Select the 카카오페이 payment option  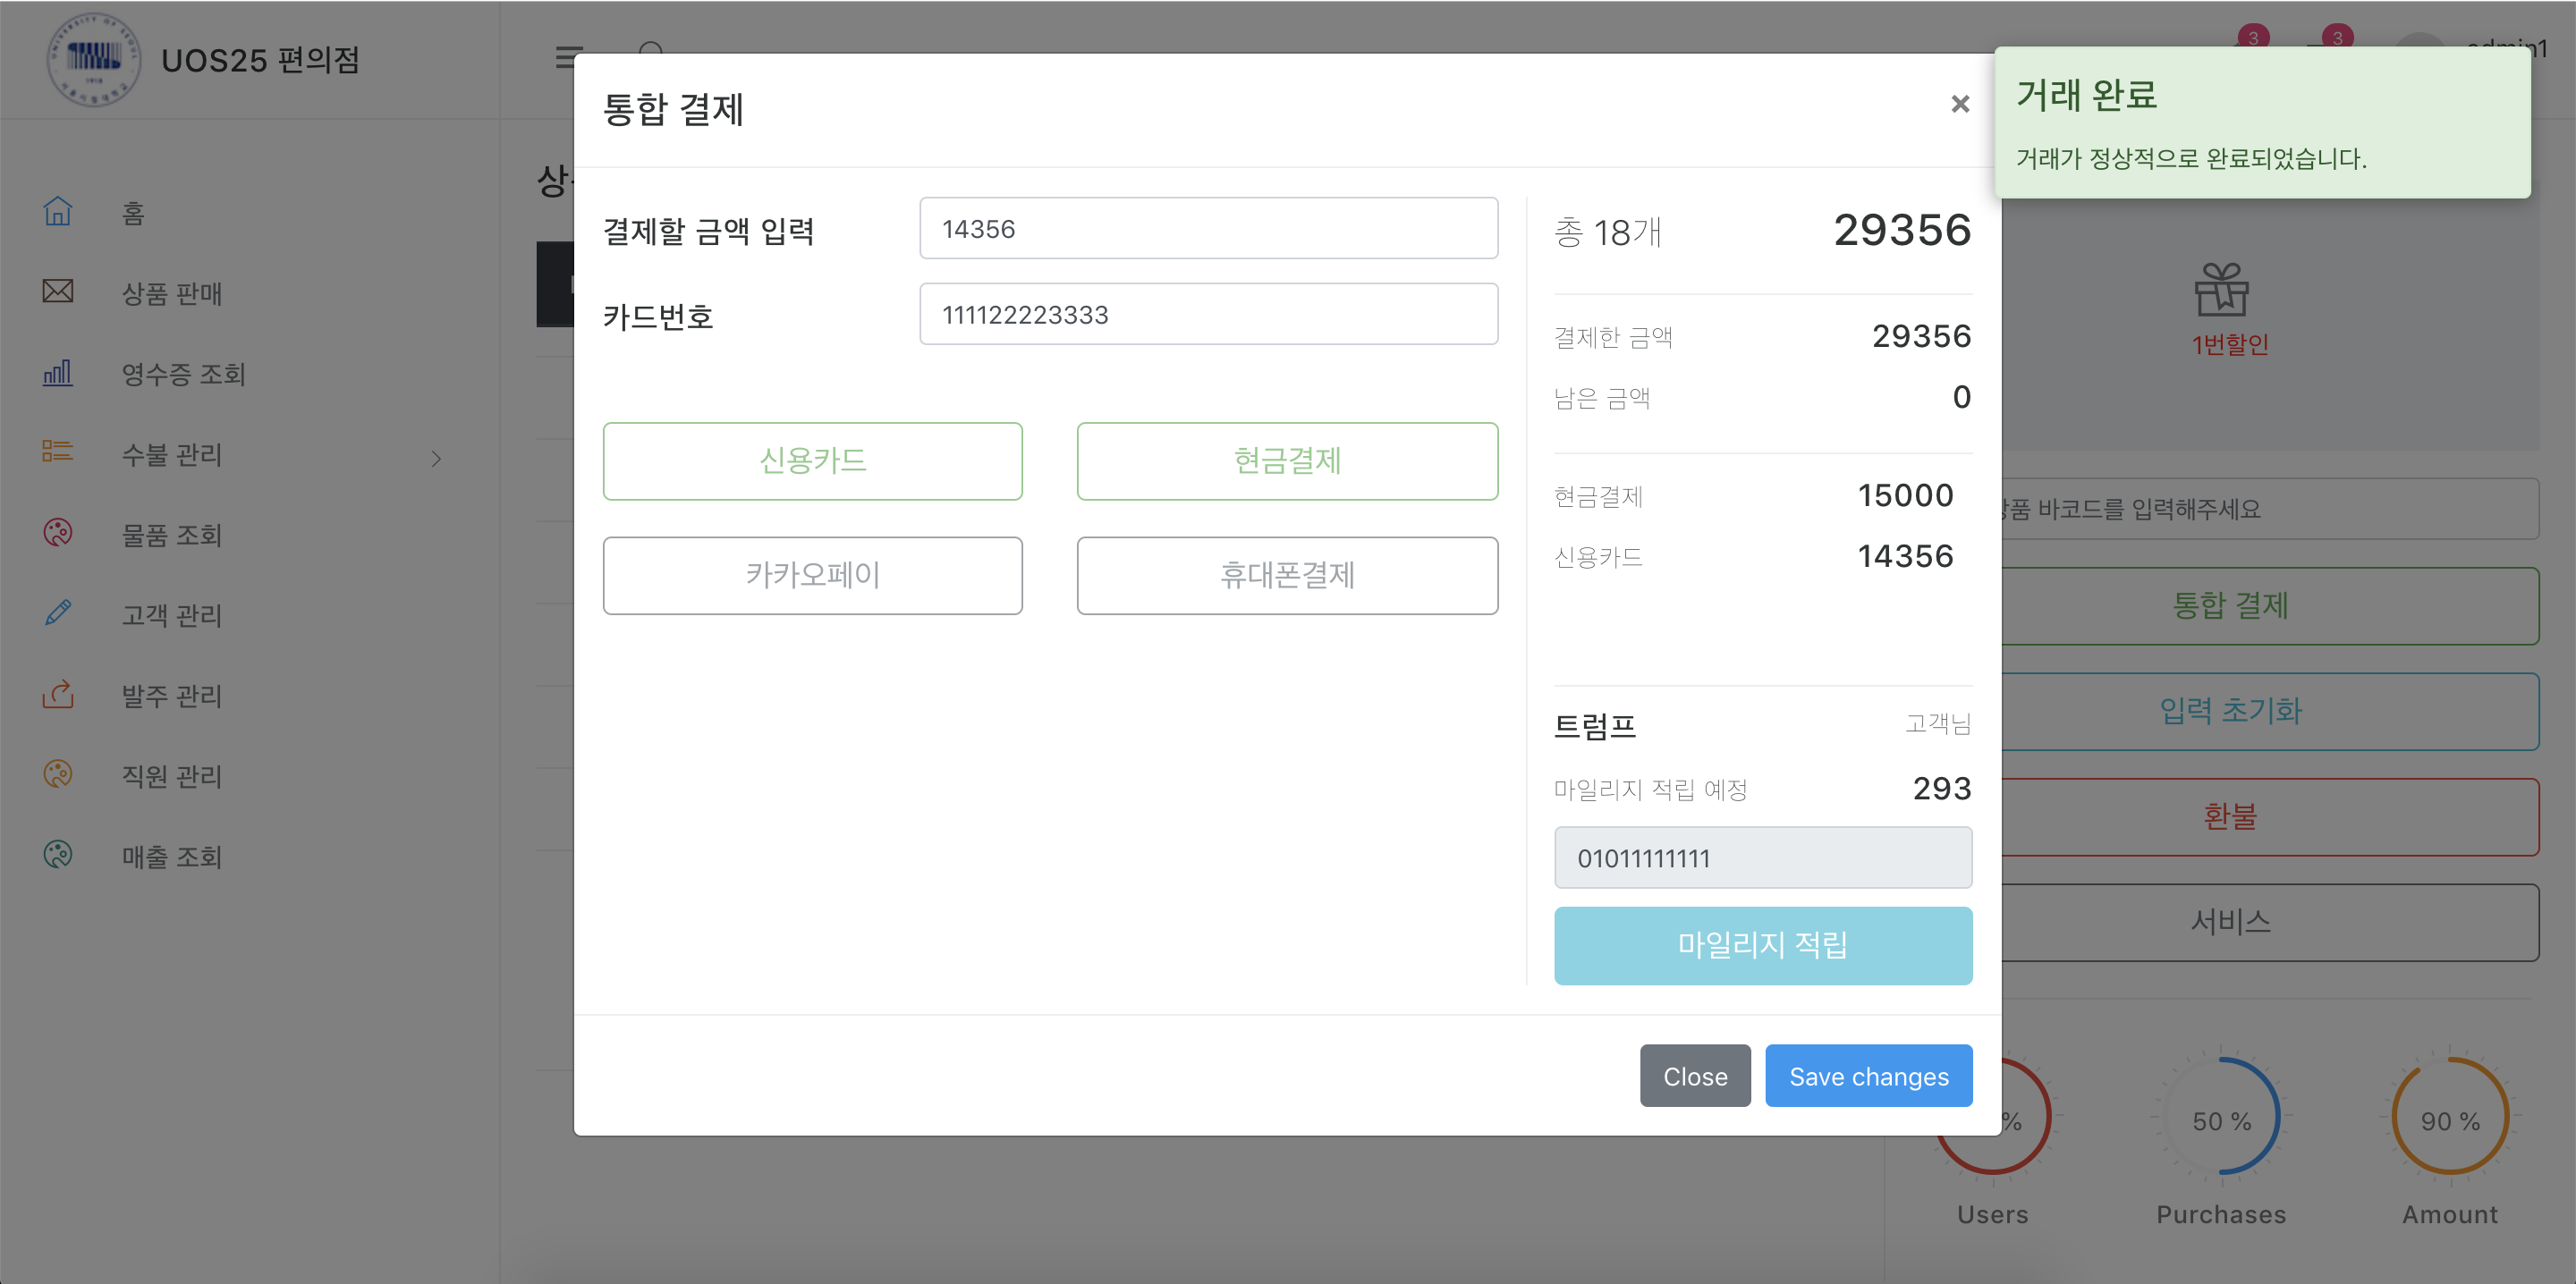[x=812, y=575]
